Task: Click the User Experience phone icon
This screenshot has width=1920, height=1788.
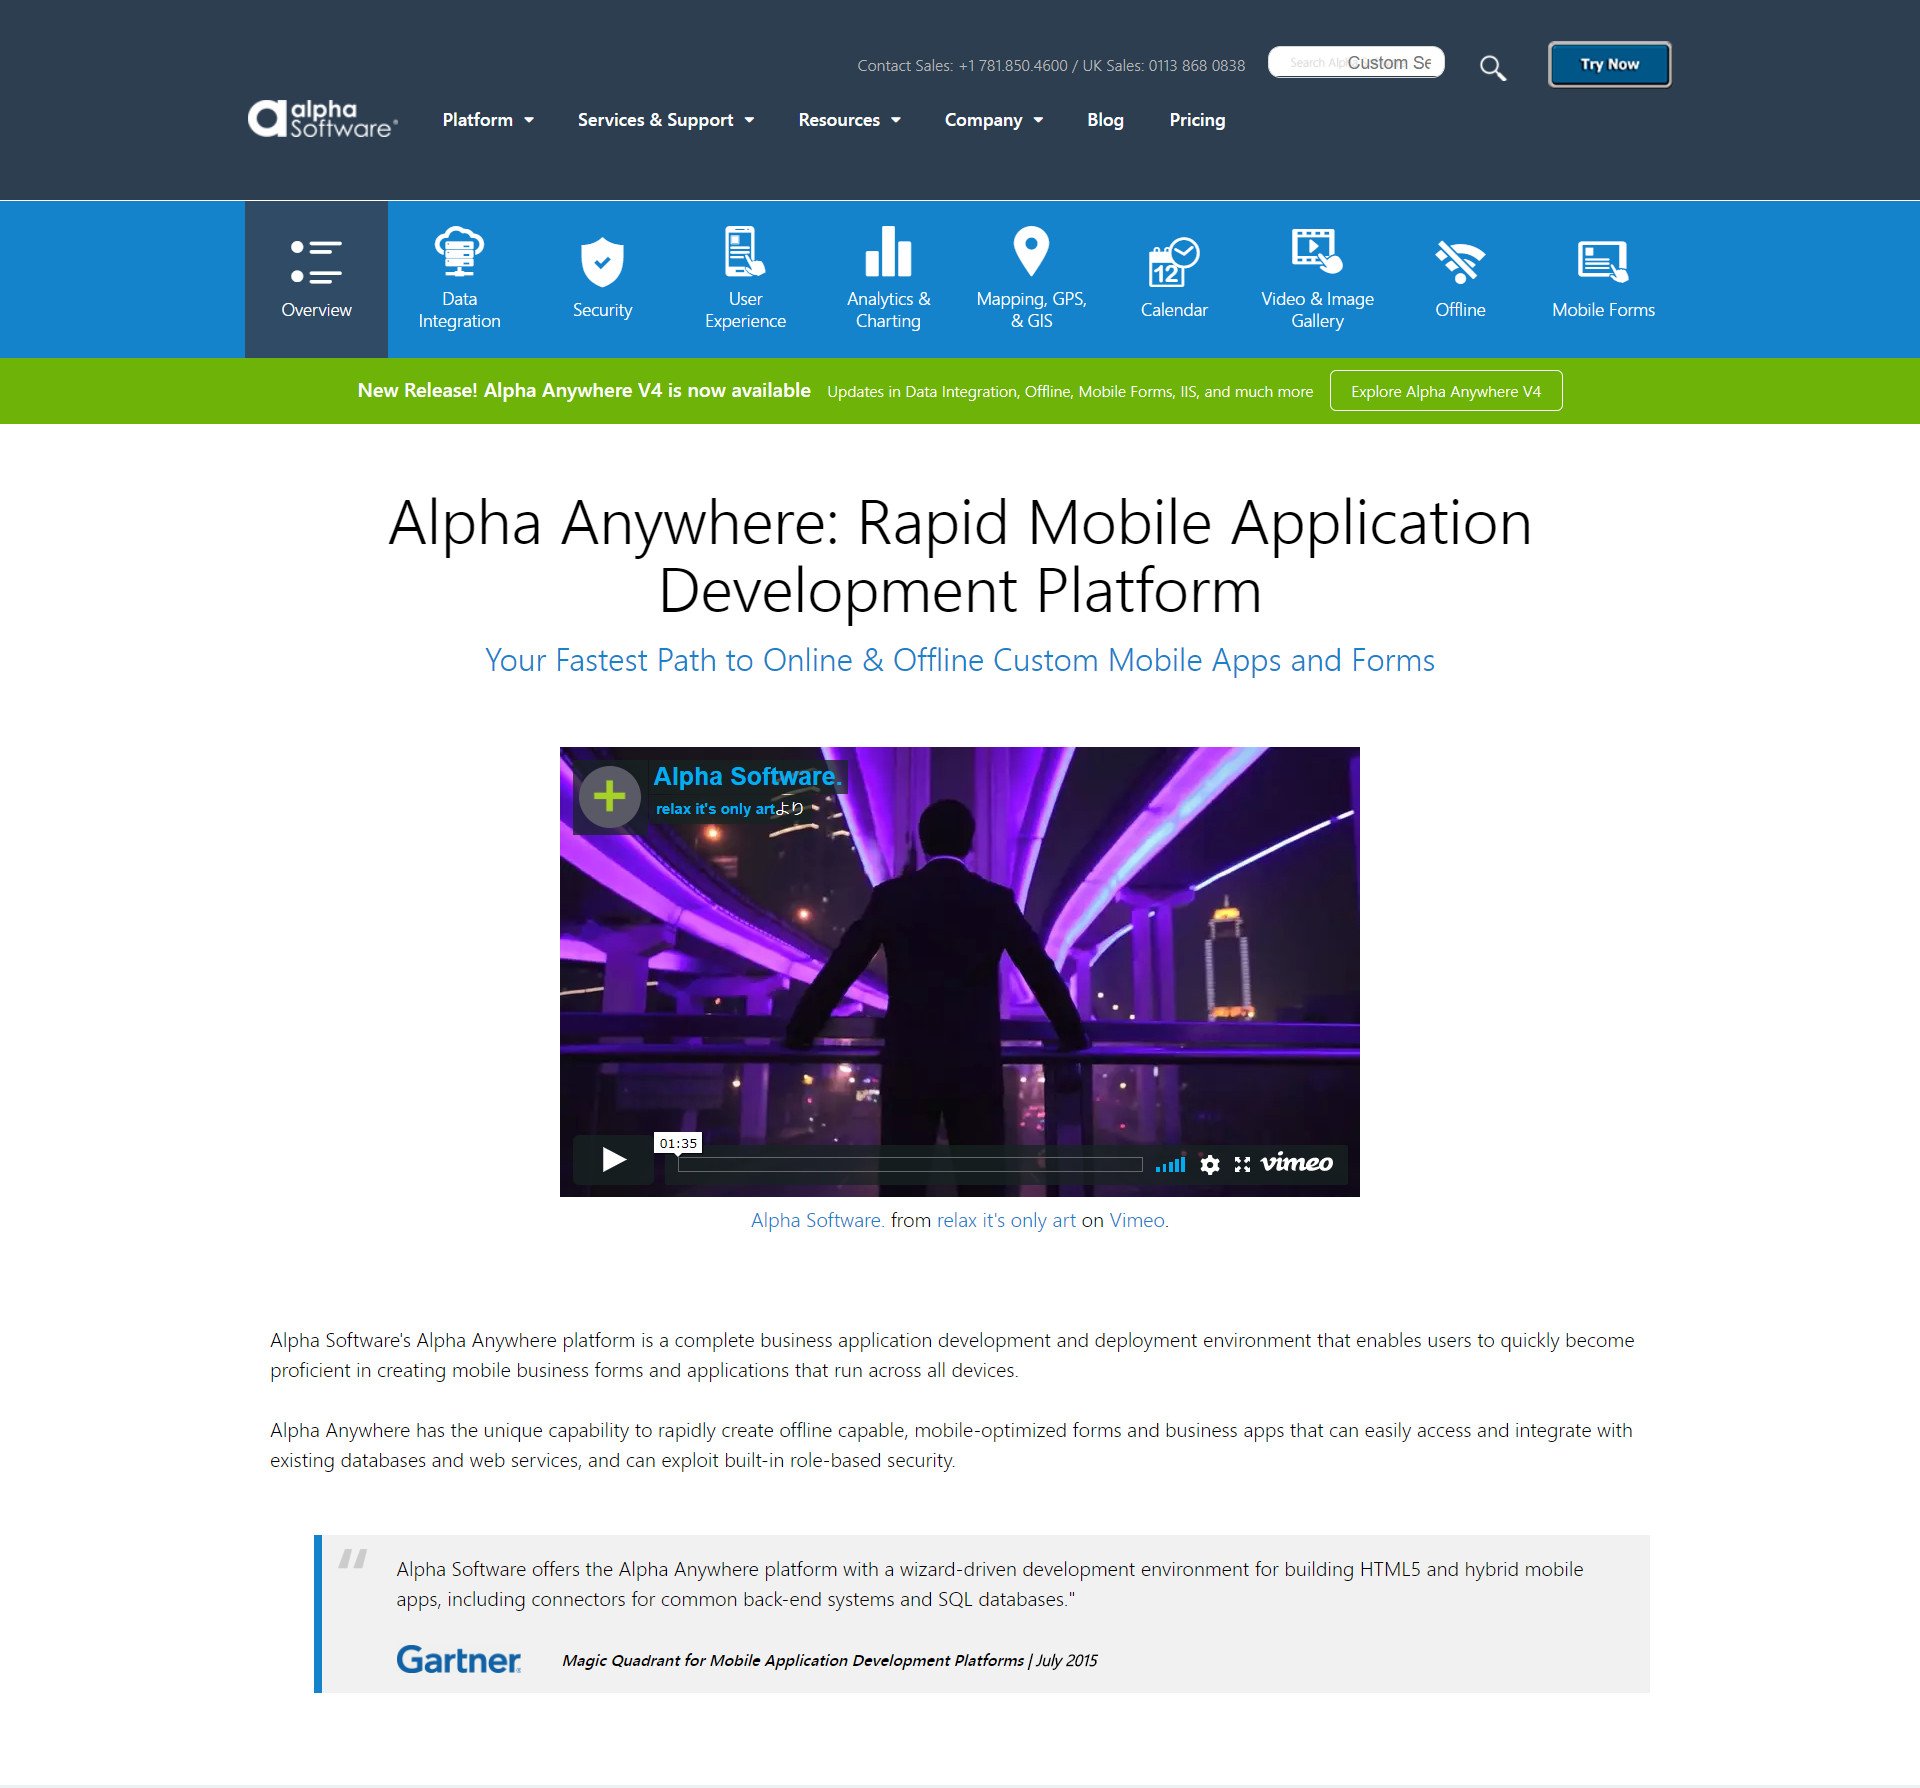Action: [745, 251]
